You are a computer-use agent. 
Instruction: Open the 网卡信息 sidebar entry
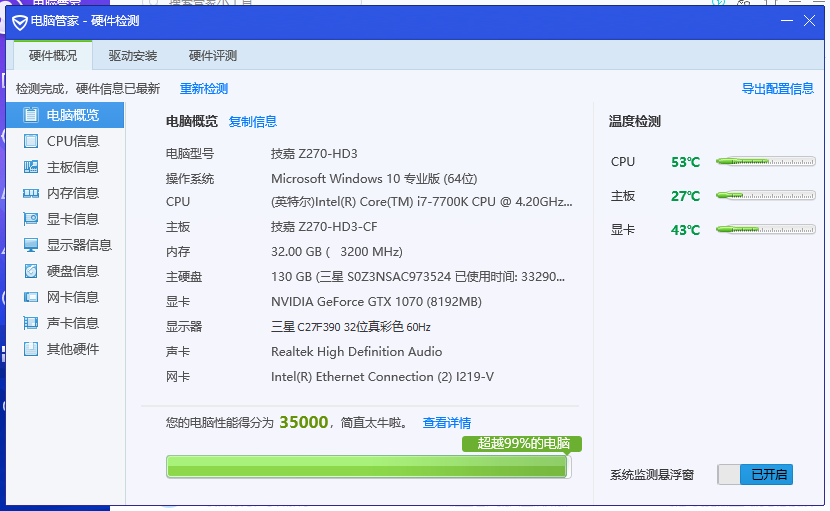(x=66, y=297)
